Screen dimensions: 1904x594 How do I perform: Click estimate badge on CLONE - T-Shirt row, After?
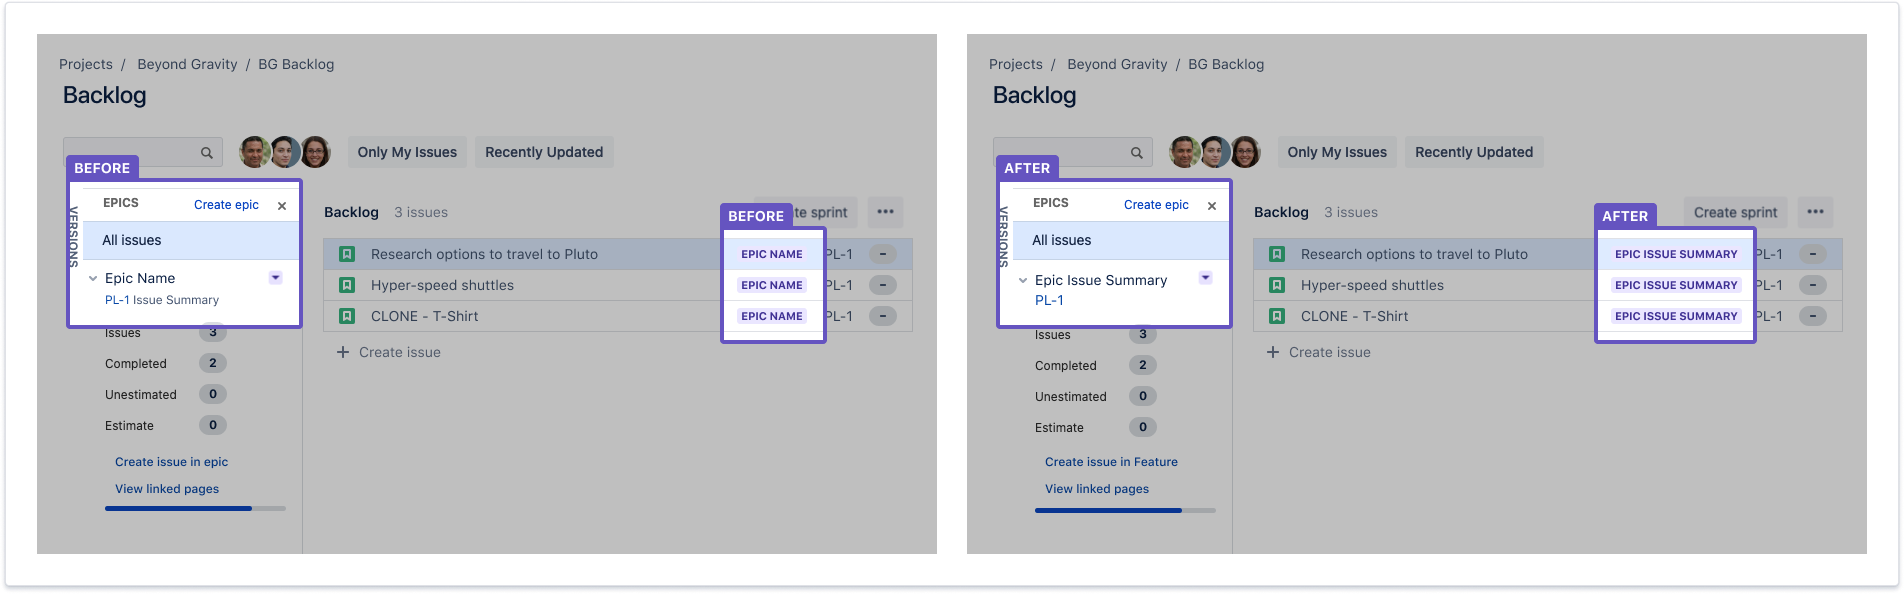click(x=1812, y=316)
